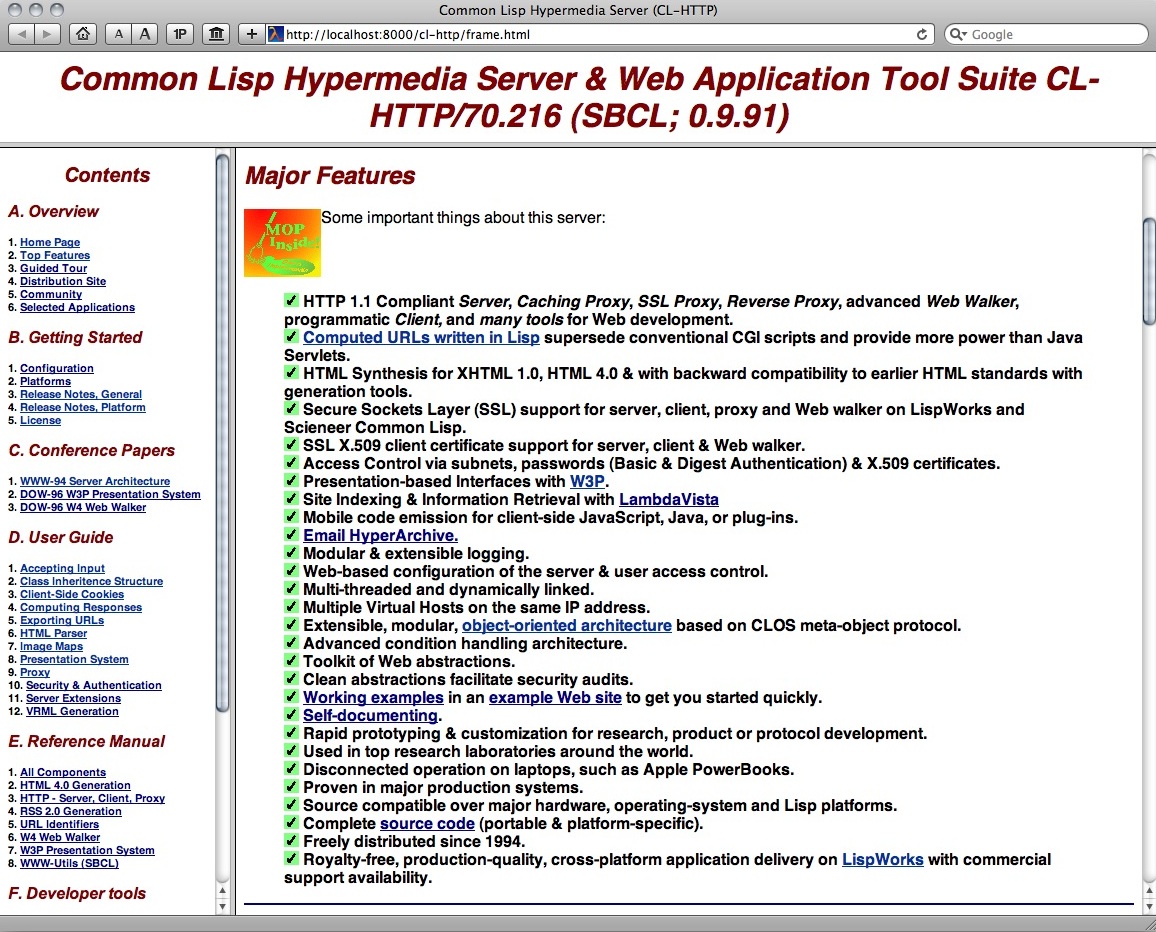
Task: Open the Proxy user guide link
Action: coord(35,672)
